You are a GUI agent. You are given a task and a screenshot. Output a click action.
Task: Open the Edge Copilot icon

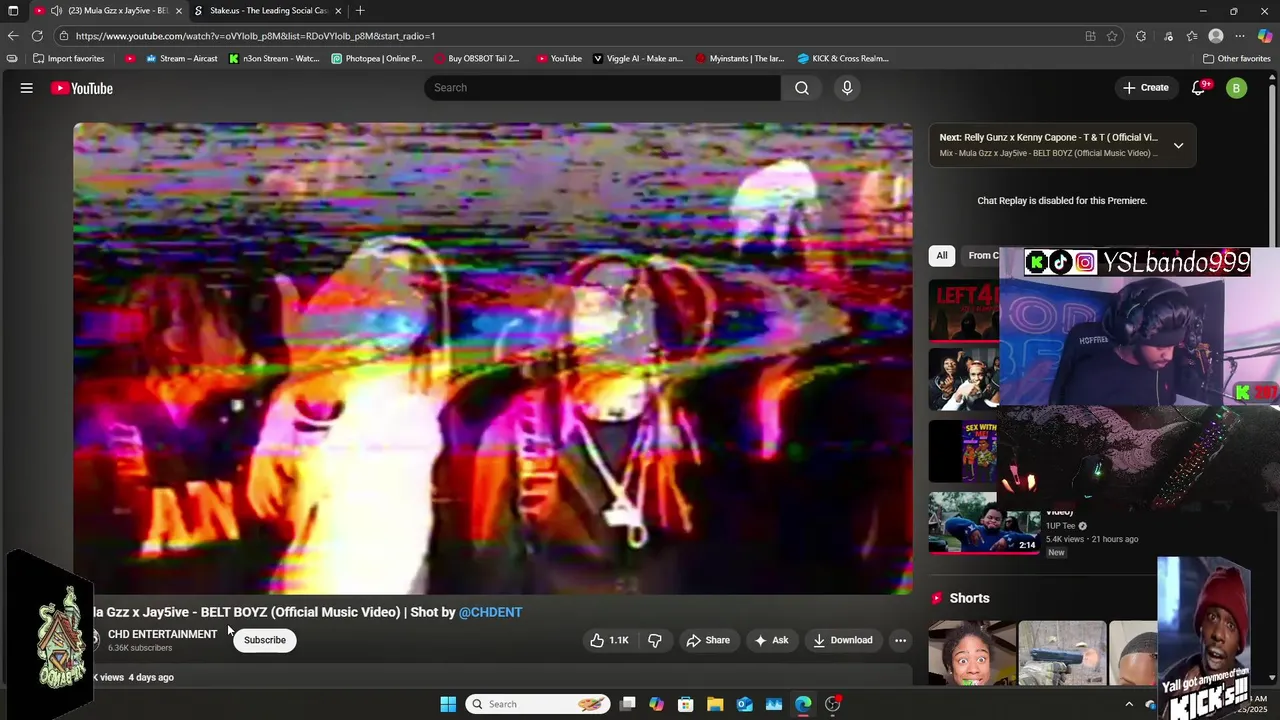pyautogui.click(x=1265, y=36)
